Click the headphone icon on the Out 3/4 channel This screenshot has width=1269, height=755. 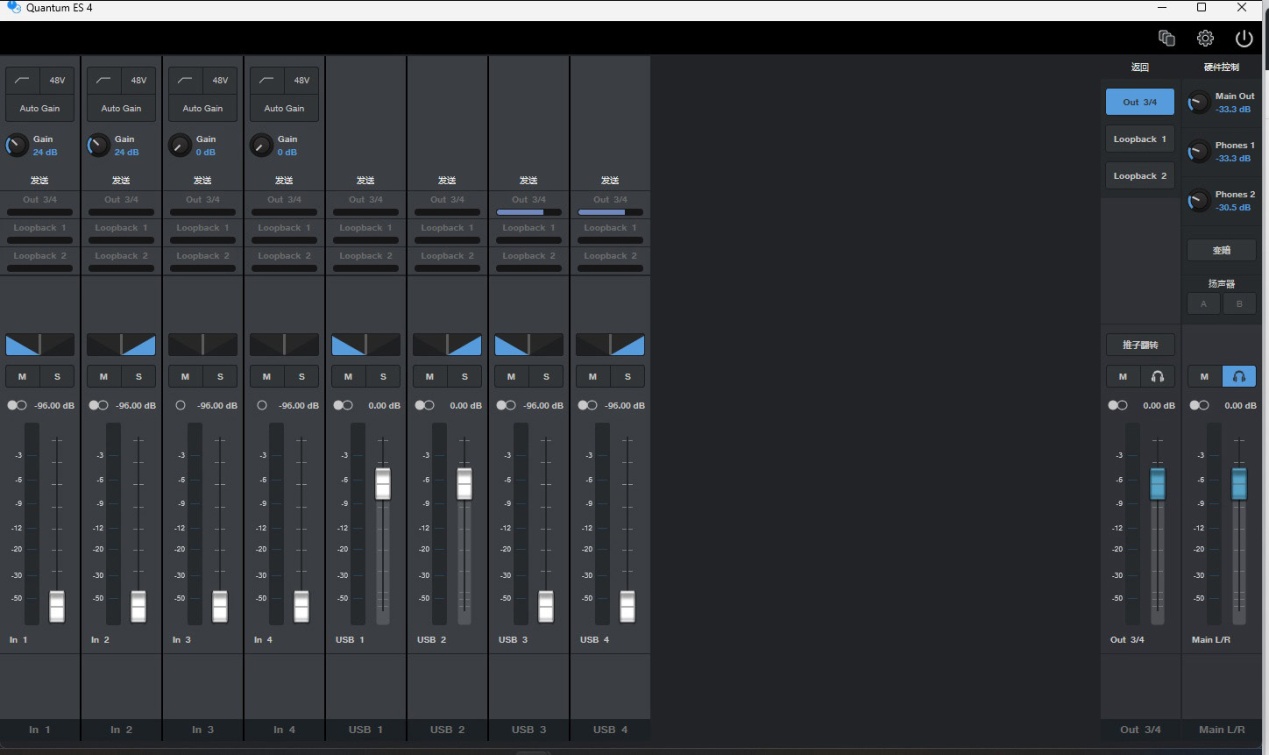pos(1157,377)
